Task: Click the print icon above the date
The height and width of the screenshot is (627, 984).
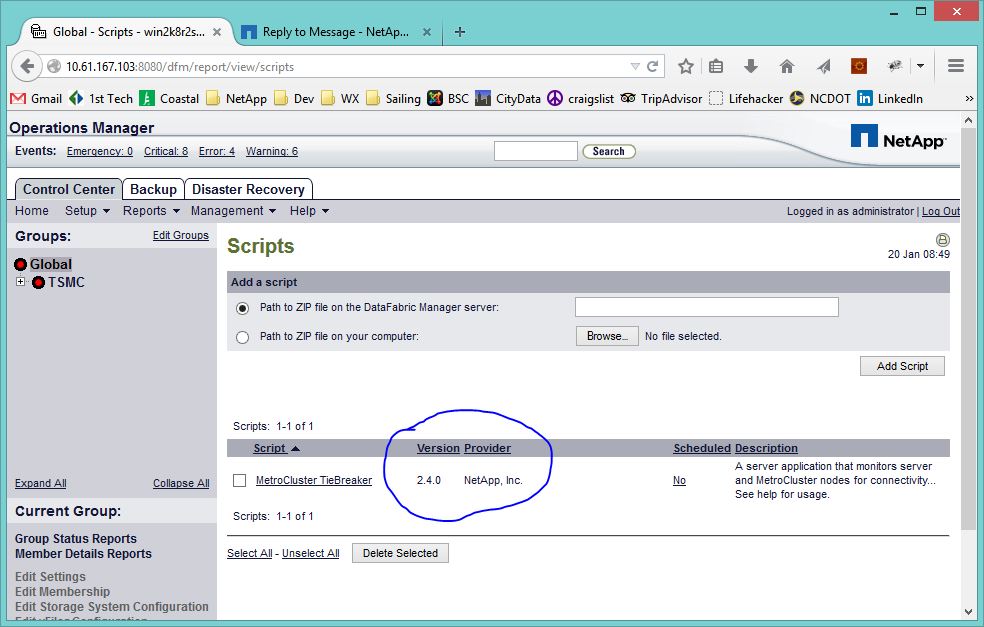Action: 943,240
